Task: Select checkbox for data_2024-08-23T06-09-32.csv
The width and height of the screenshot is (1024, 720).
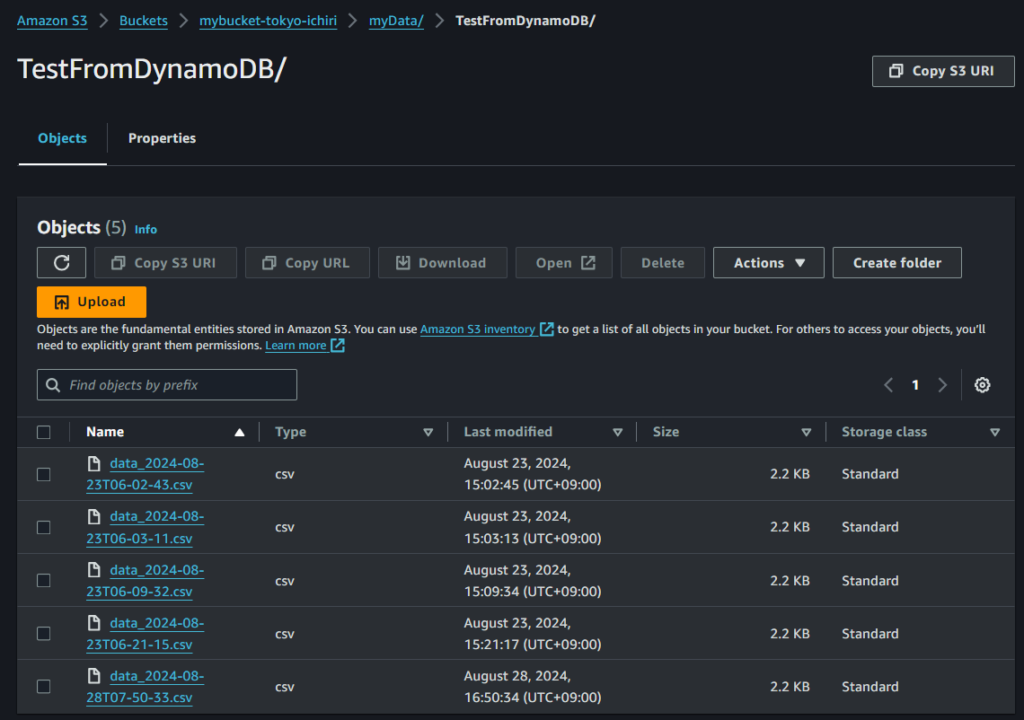Action: coord(44,580)
